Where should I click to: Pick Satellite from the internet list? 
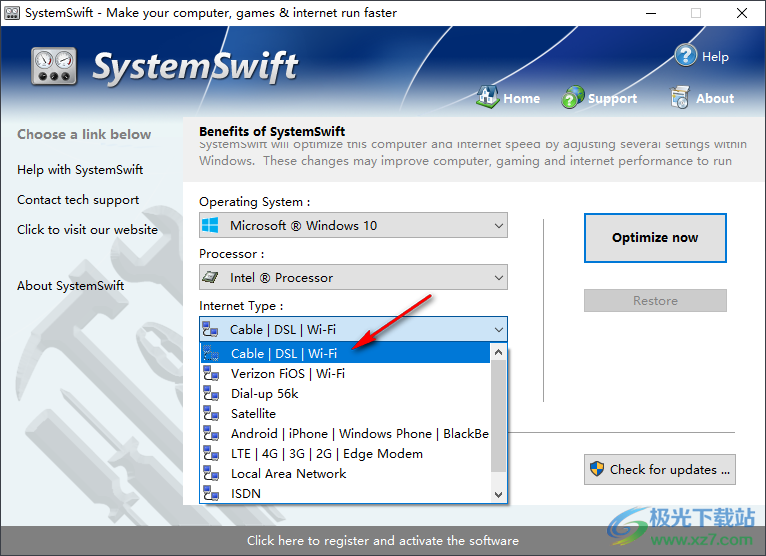point(345,413)
